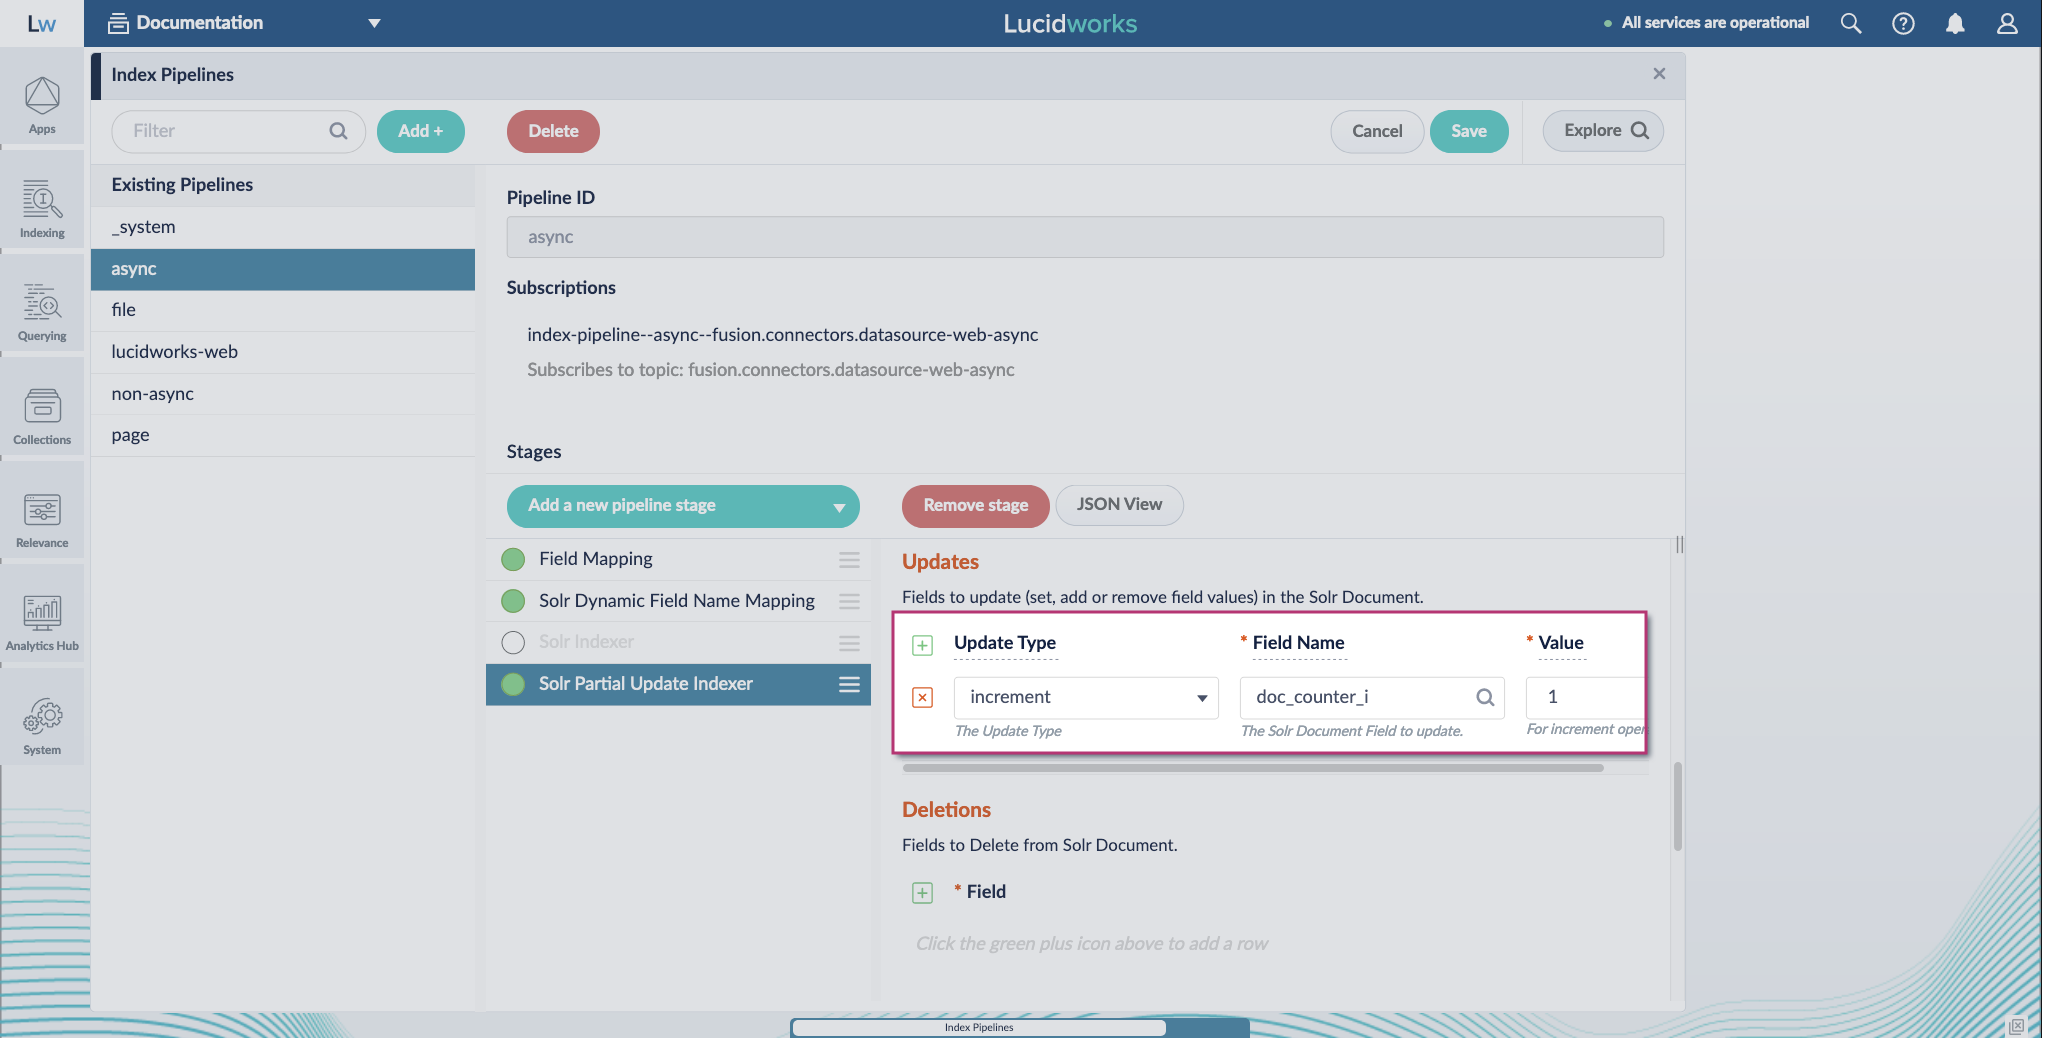Click green plus to add a Deletions field
This screenshot has width=2047, height=1042.
pyautogui.click(x=923, y=892)
